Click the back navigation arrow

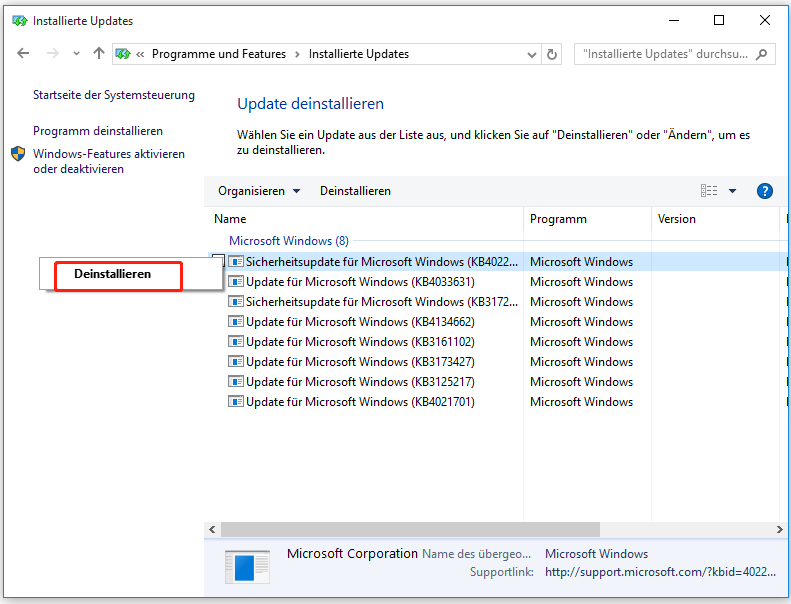(23, 54)
